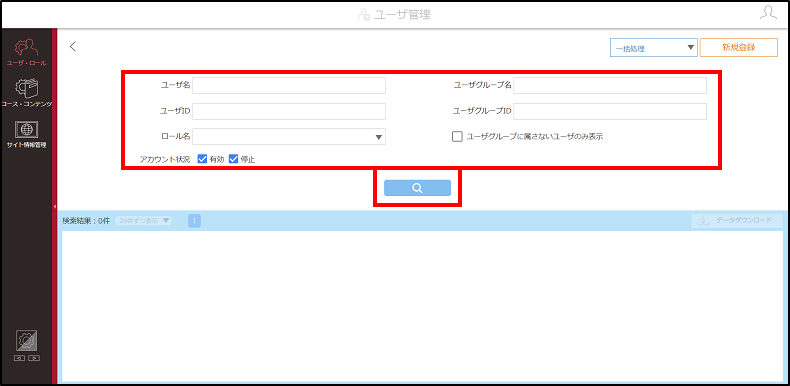Focus the ユーザグループ名 input field

point(610,86)
